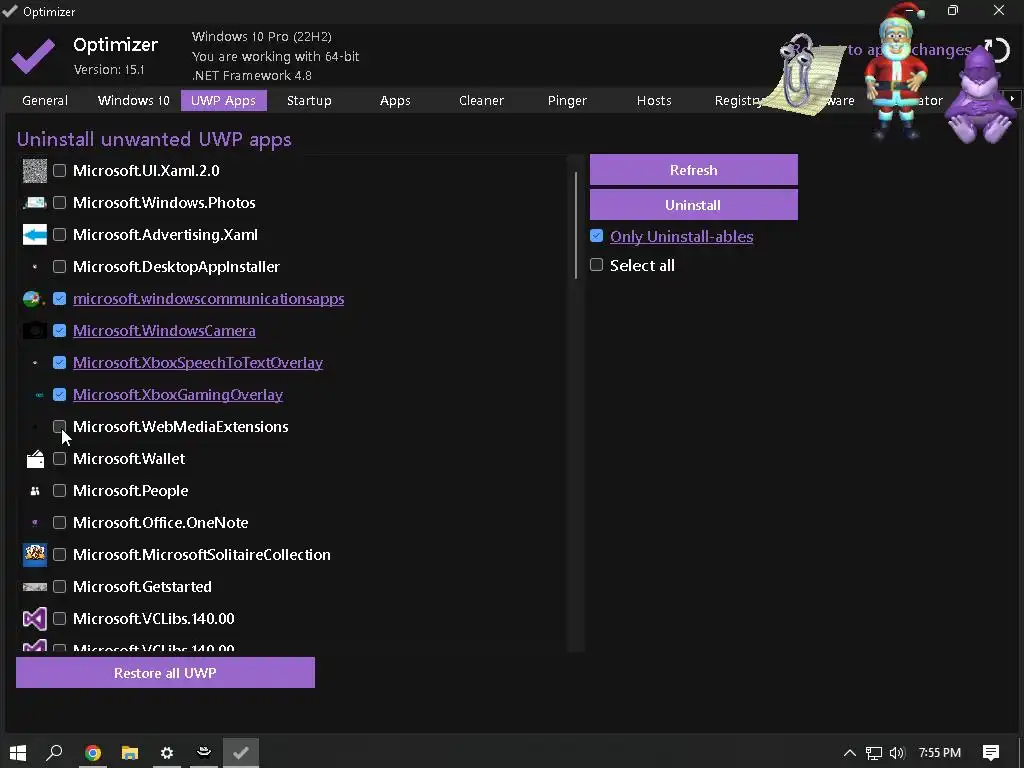Image resolution: width=1024 pixels, height=768 pixels.
Task: Click the Office.OneNote small icon
Action: click(x=35, y=523)
